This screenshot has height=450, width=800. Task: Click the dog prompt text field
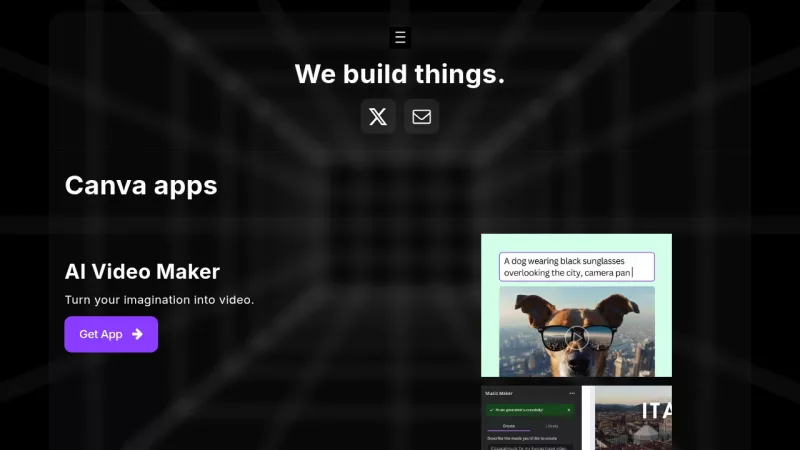click(x=577, y=267)
